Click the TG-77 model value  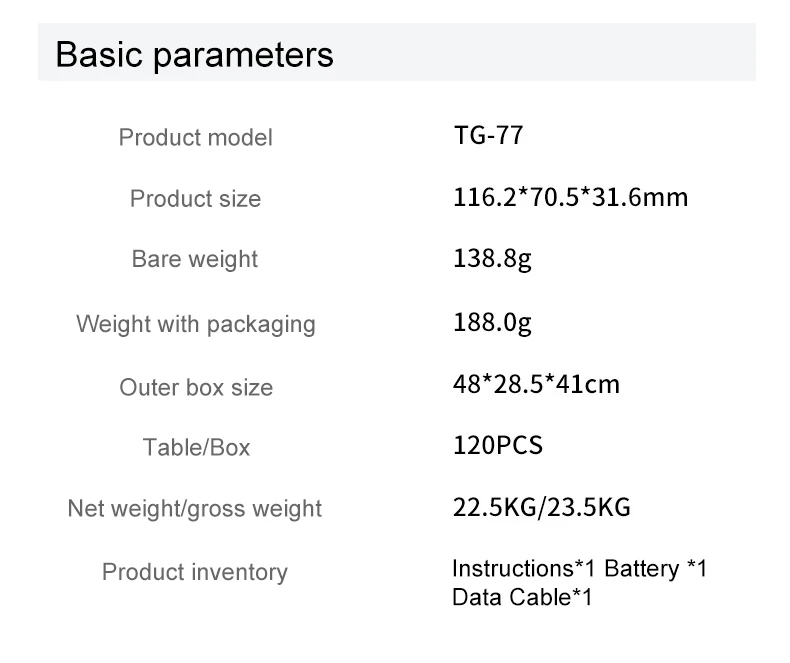488,136
